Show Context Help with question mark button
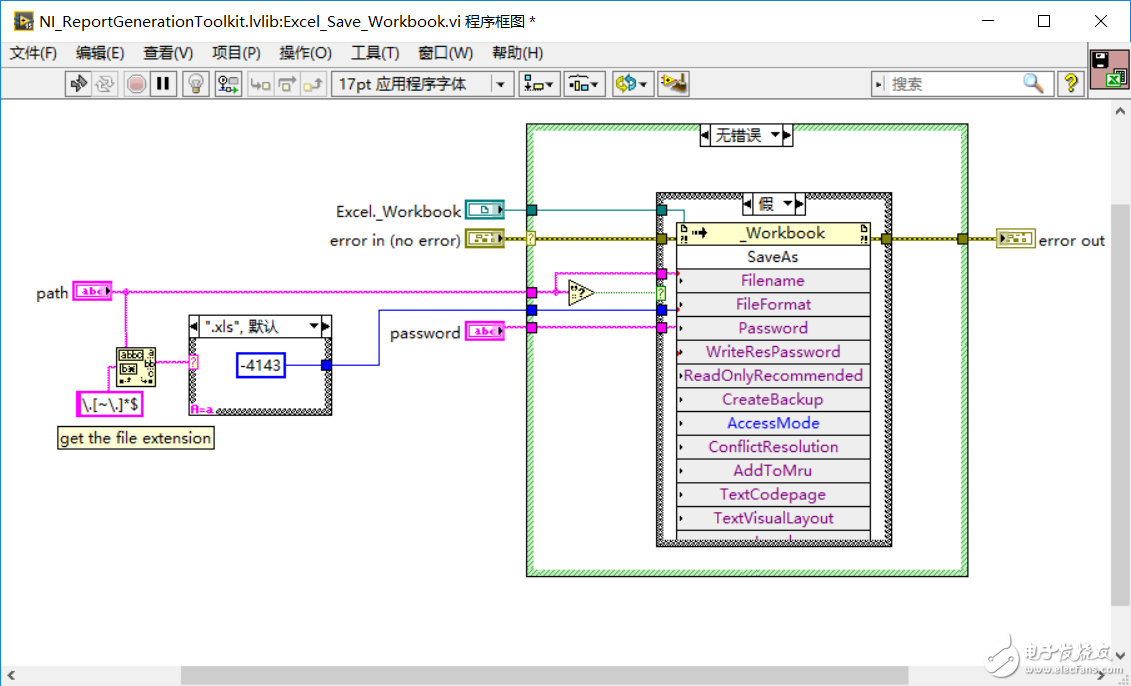Screen dimensions: 1131x686 [x=1070, y=84]
